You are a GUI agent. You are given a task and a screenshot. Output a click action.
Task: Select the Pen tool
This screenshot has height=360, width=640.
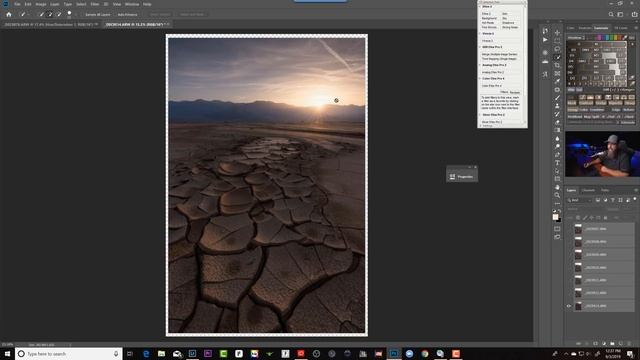click(557, 155)
